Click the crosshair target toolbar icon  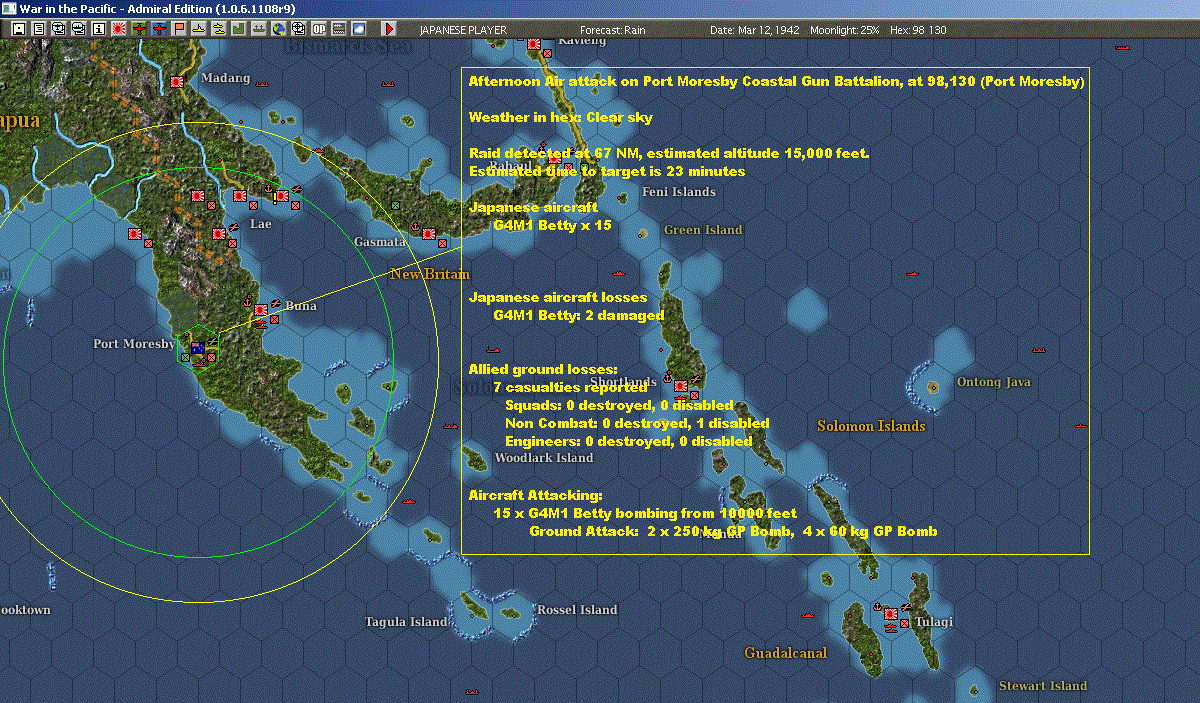click(x=298, y=29)
